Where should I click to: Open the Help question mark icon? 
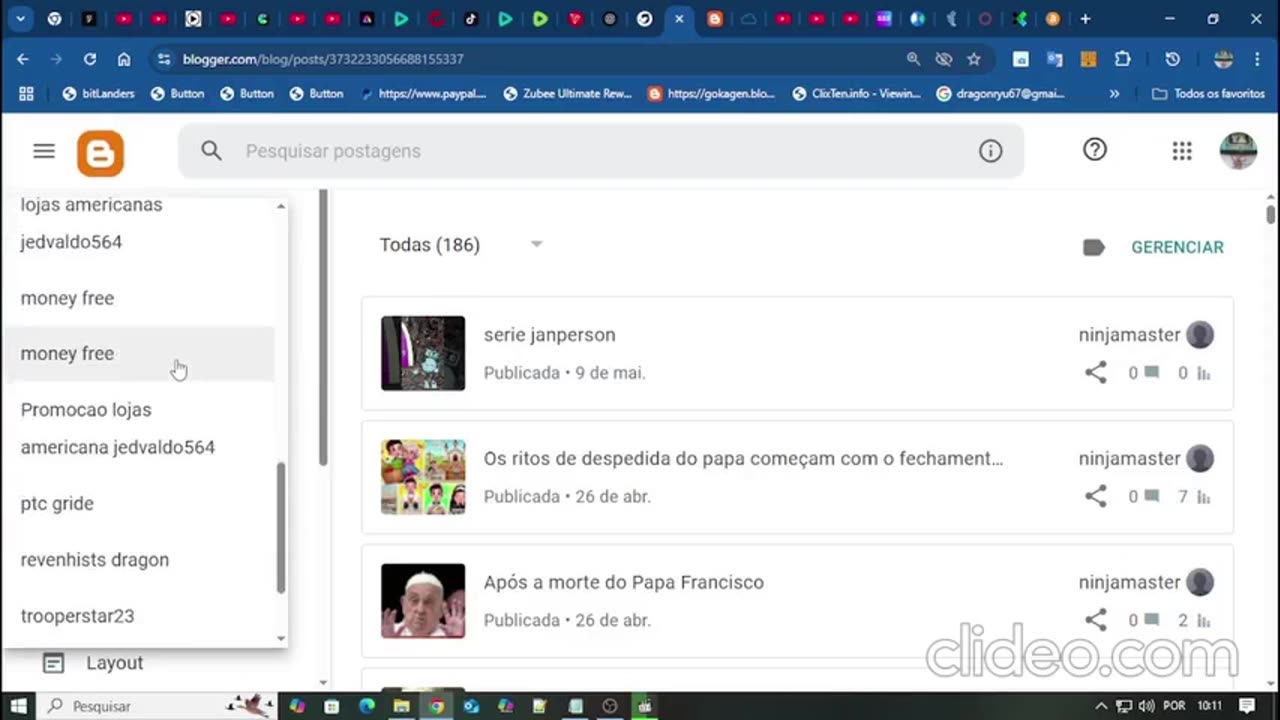pyautogui.click(x=1095, y=150)
